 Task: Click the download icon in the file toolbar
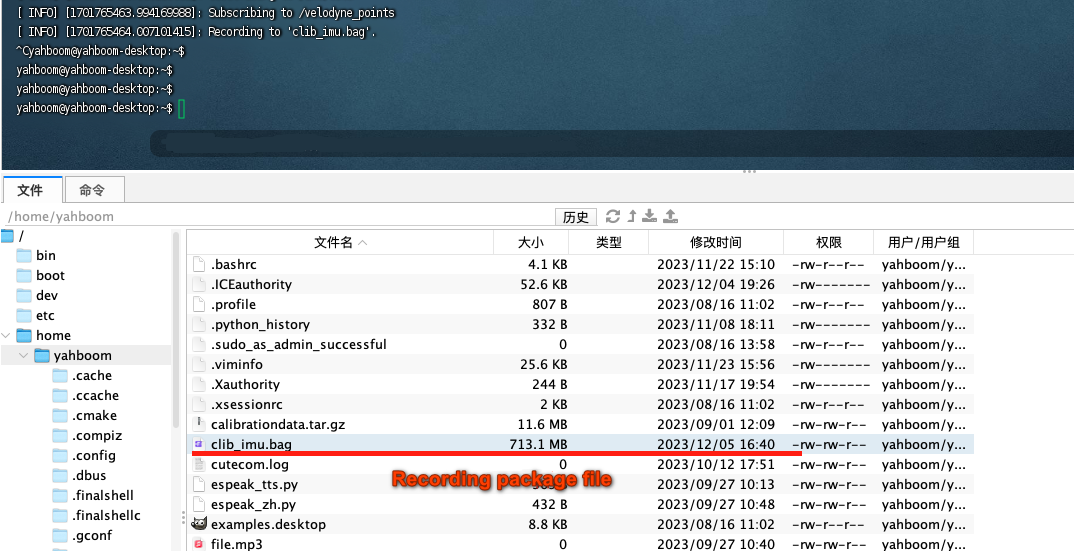(x=649, y=217)
